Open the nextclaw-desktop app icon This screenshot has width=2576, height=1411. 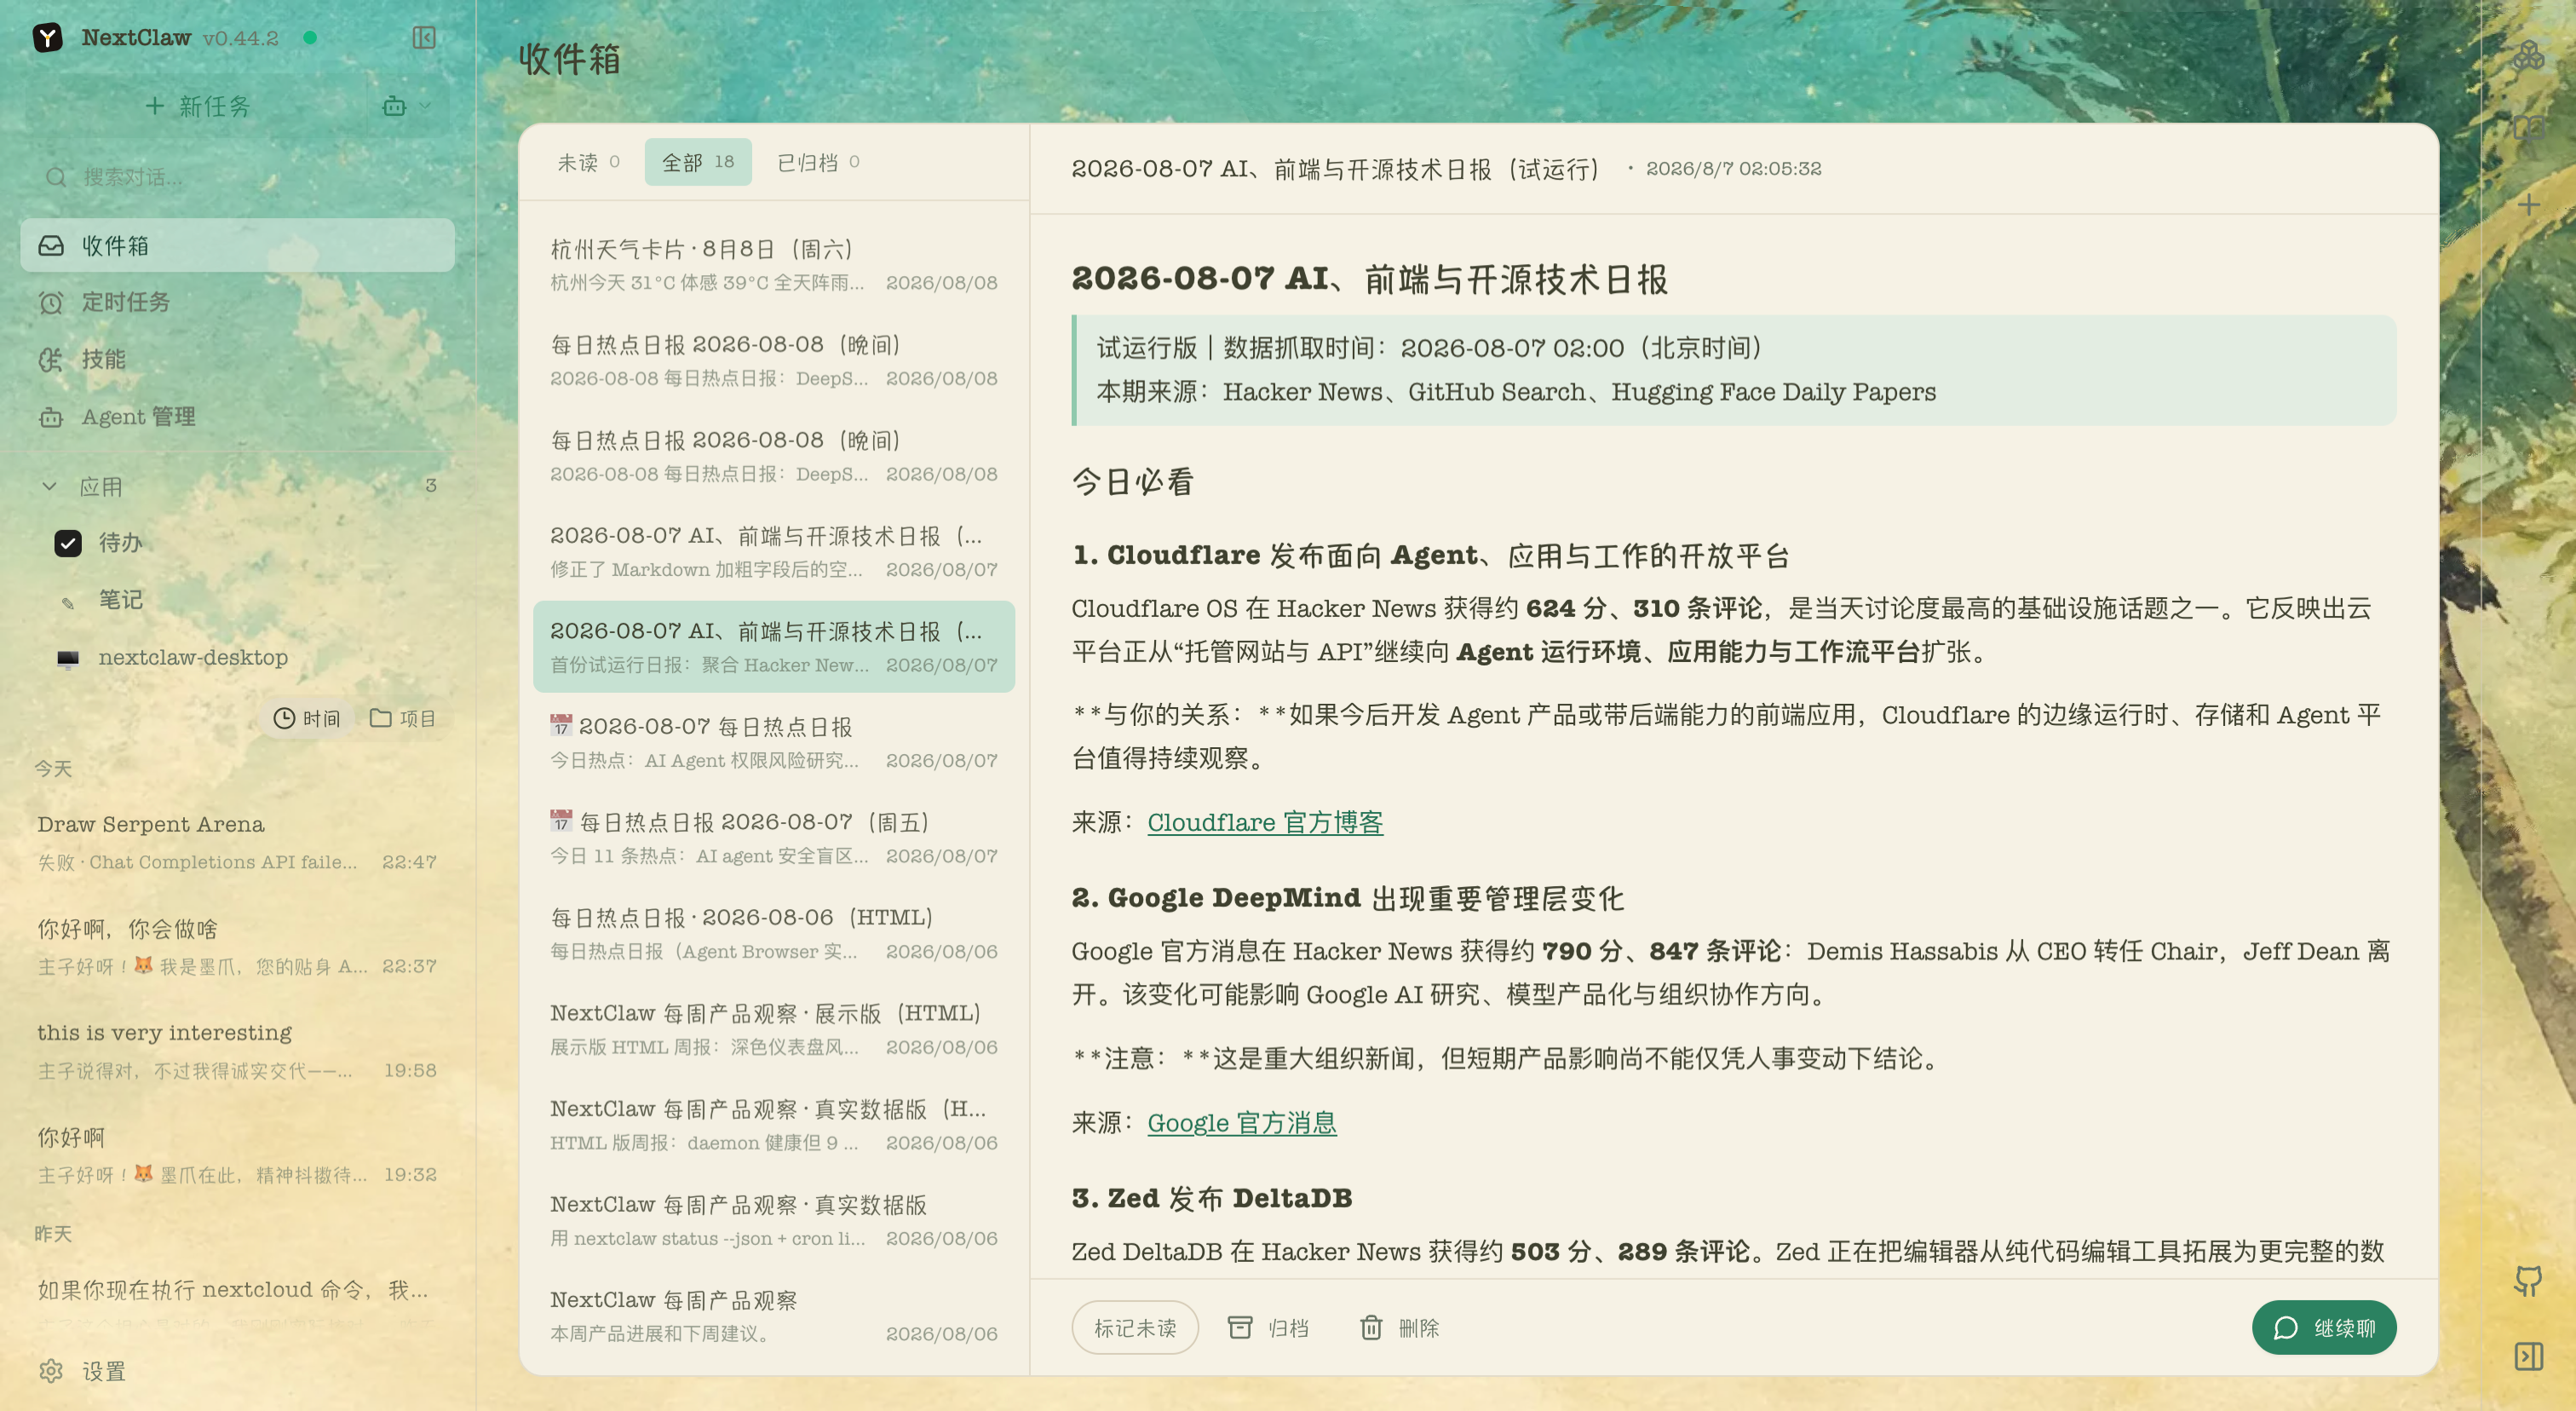tap(68, 658)
